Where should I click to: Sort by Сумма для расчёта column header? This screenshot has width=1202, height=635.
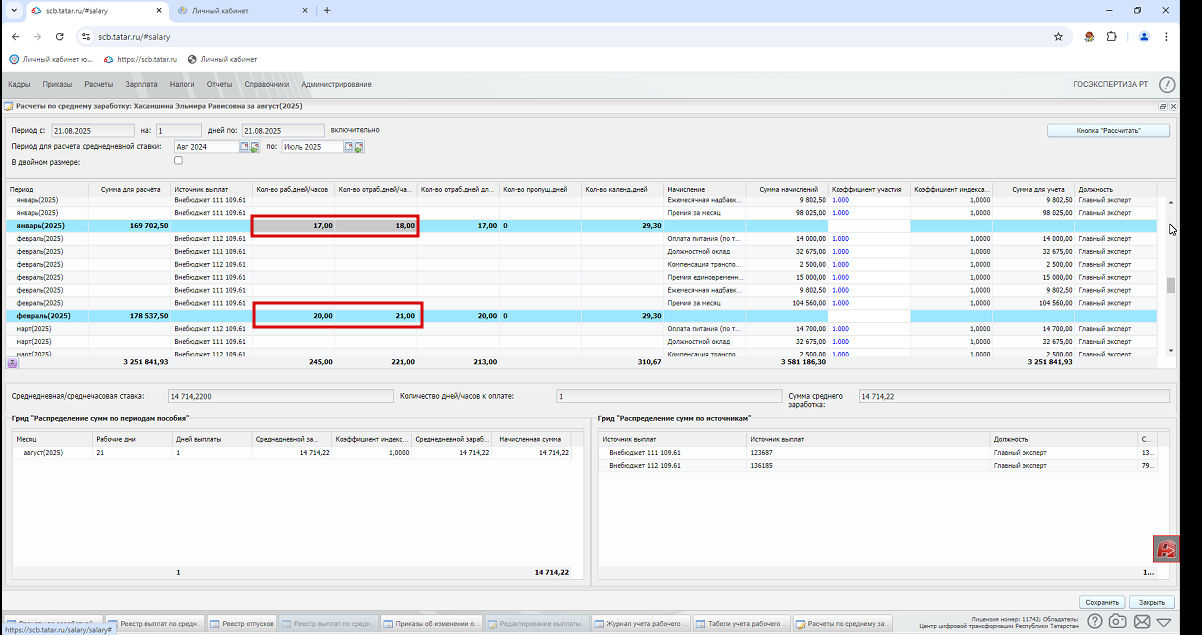coord(130,189)
